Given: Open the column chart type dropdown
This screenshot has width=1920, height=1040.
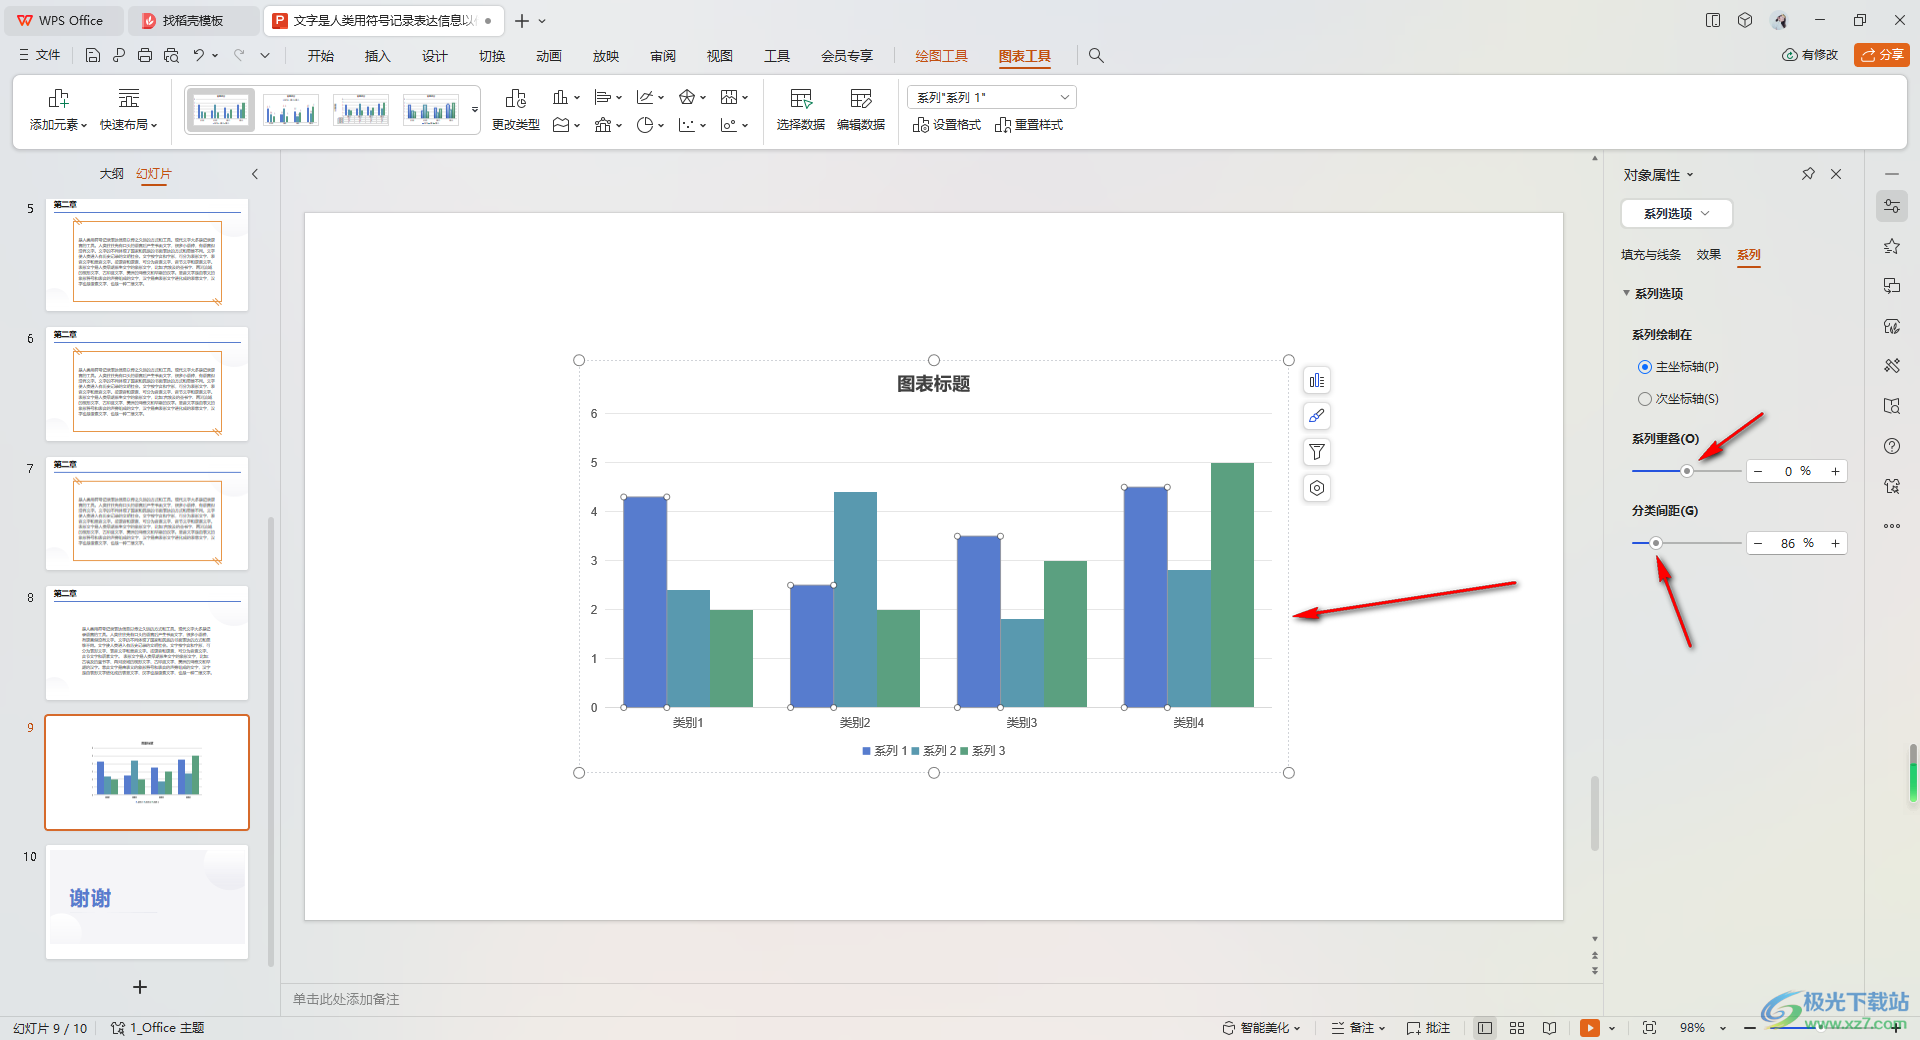Looking at the screenshot, I should click(566, 97).
